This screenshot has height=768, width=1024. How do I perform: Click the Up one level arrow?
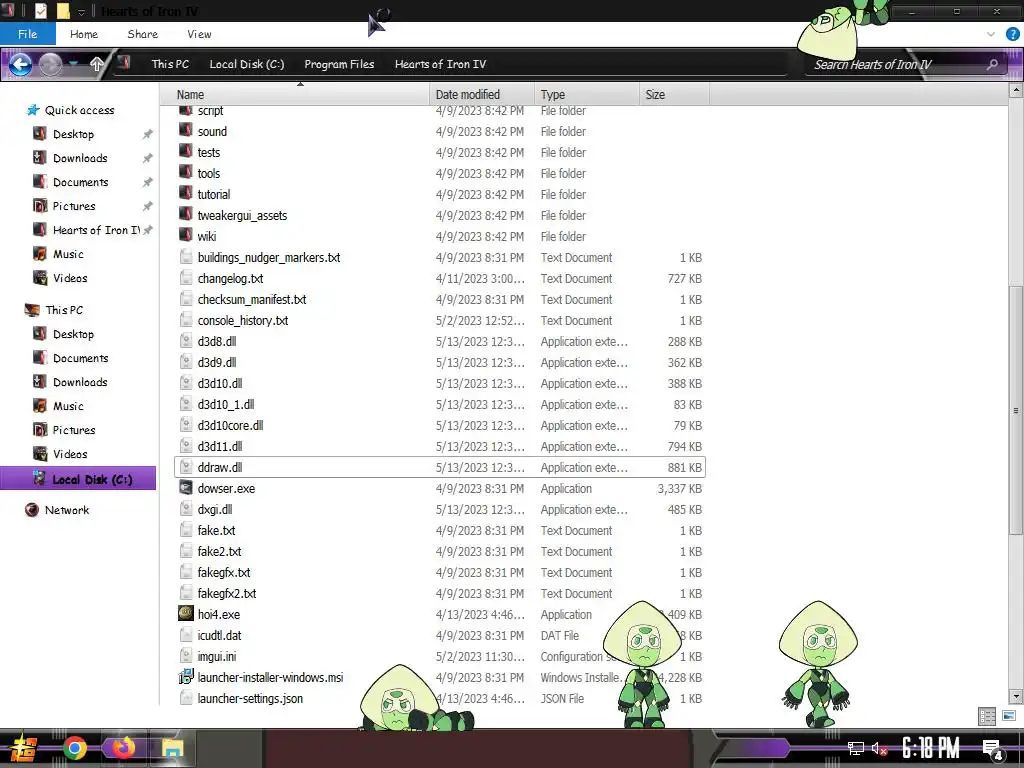(x=97, y=64)
